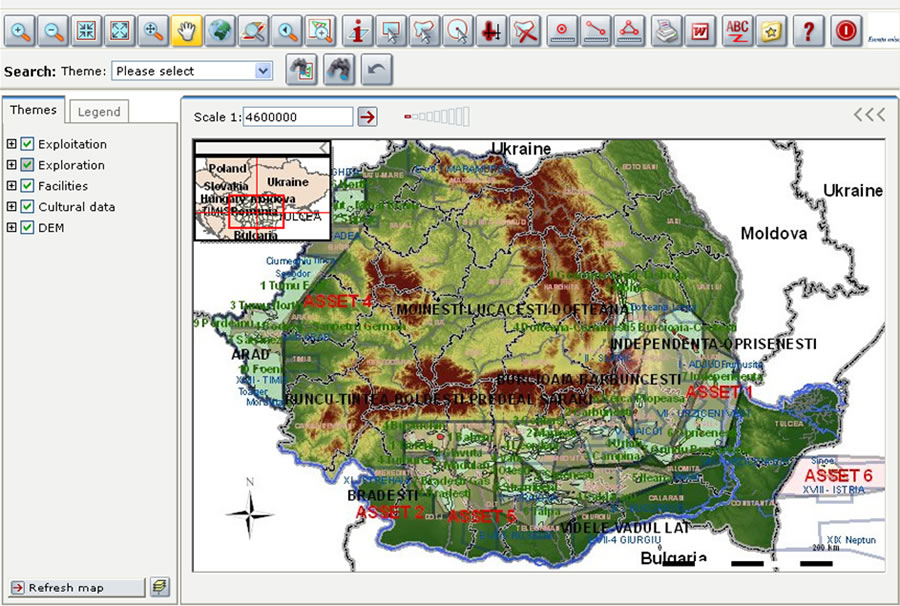The width and height of the screenshot is (900, 606).
Task: Select the Zoom Out magnifier tool
Action: click(53, 30)
